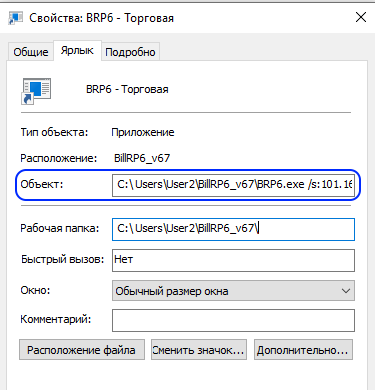Open the Сменить значок dialog

199,350
